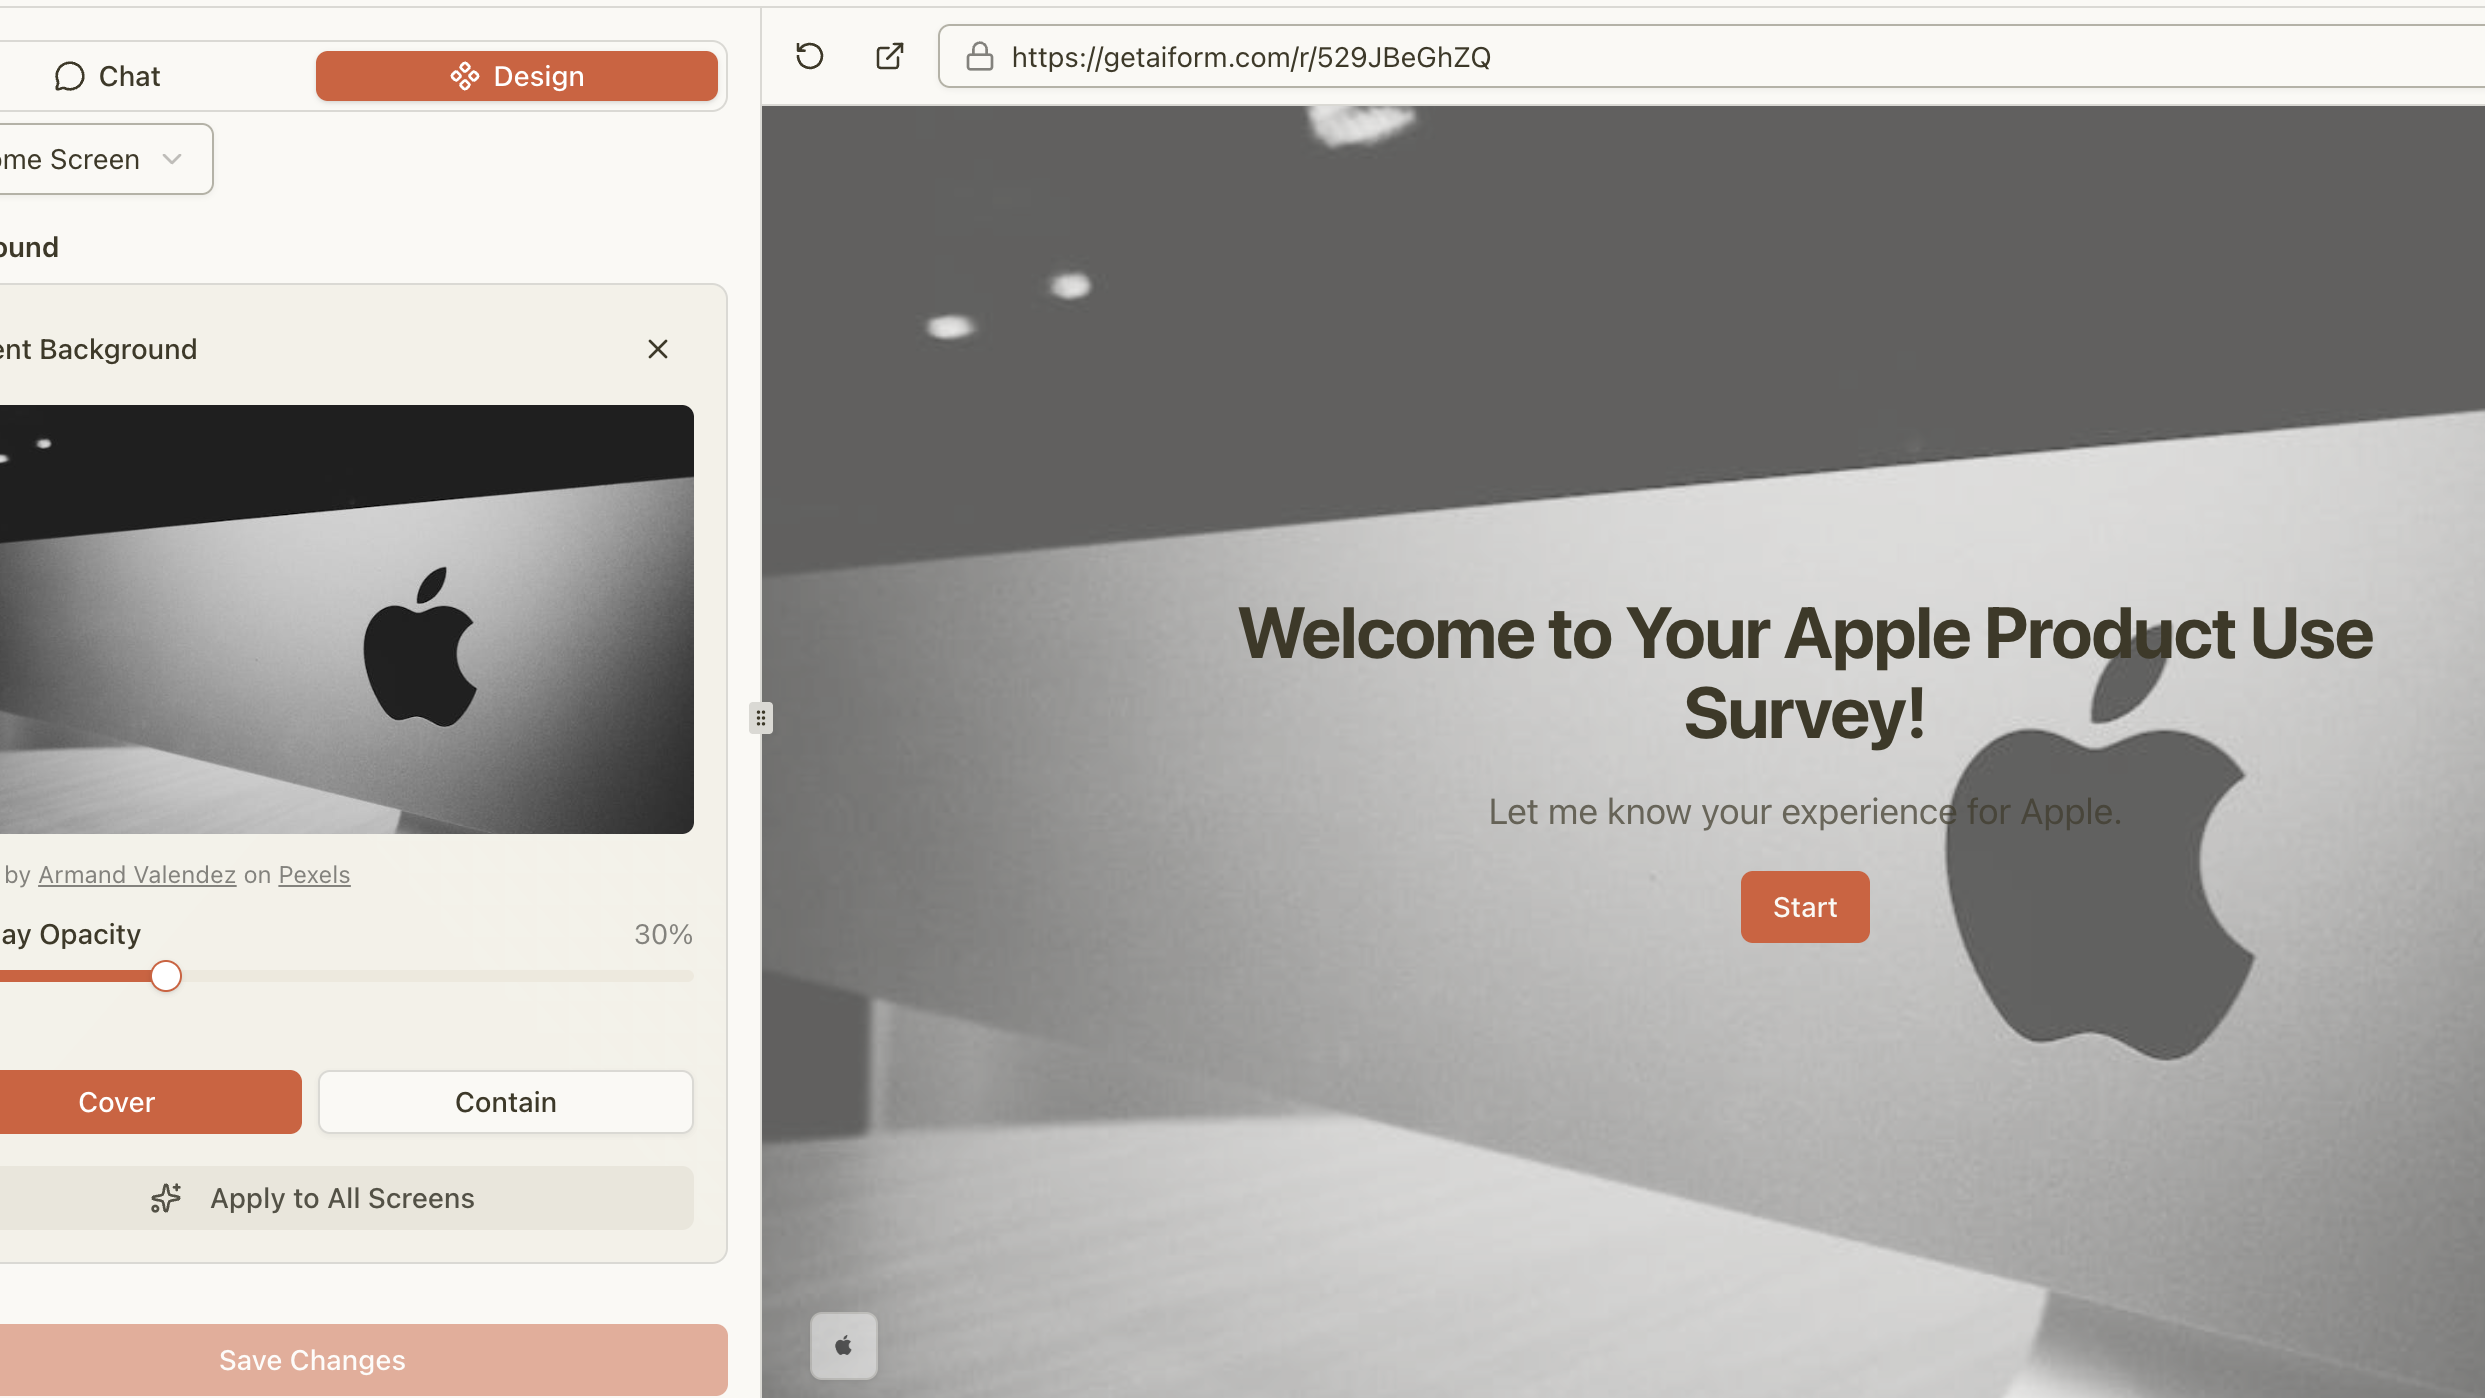The image size is (2485, 1398).
Task: Click the lock icon in URL bar
Action: coord(979,57)
